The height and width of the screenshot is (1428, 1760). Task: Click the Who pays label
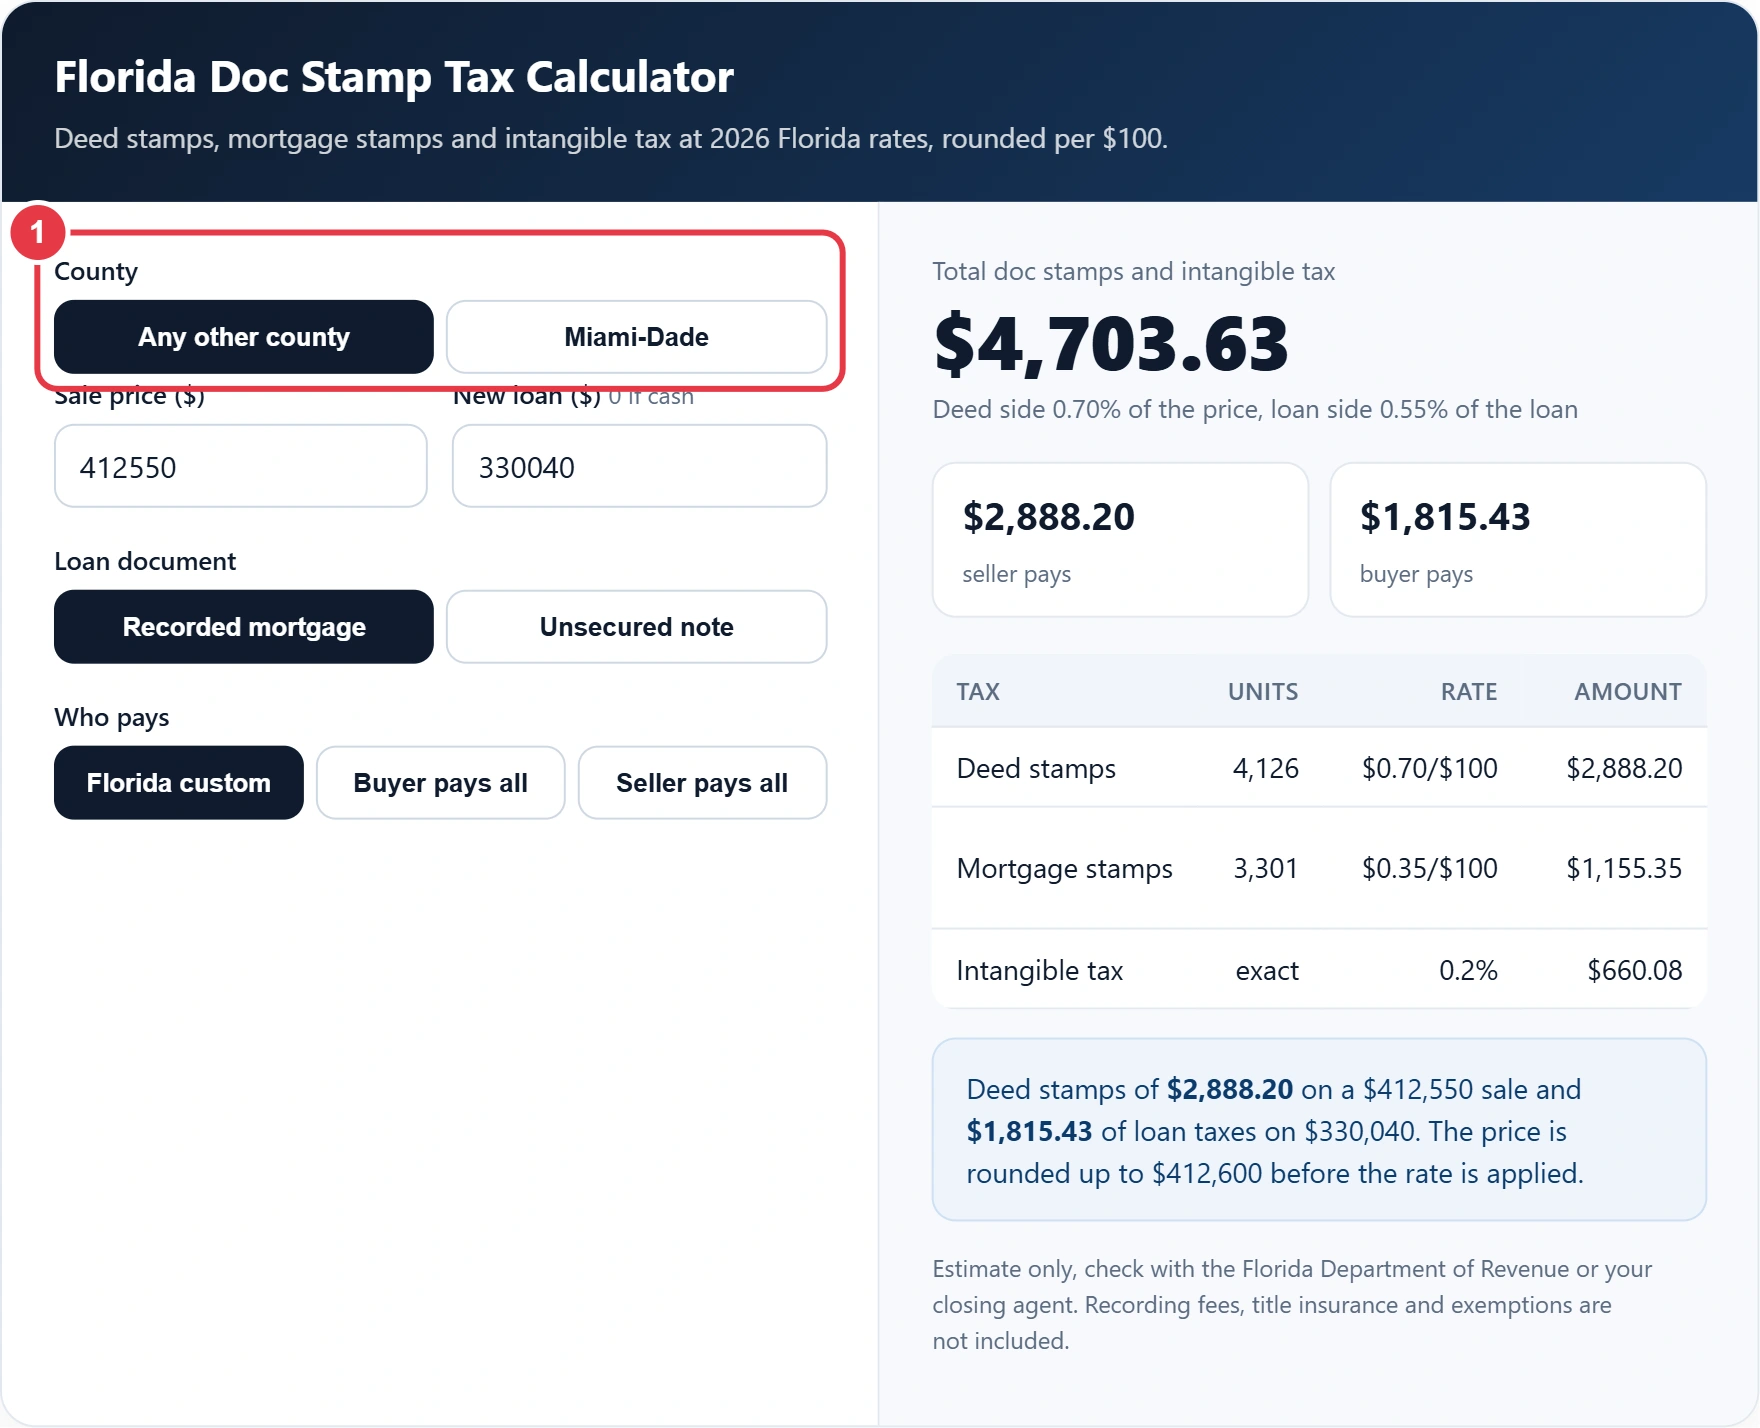point(112,717)
